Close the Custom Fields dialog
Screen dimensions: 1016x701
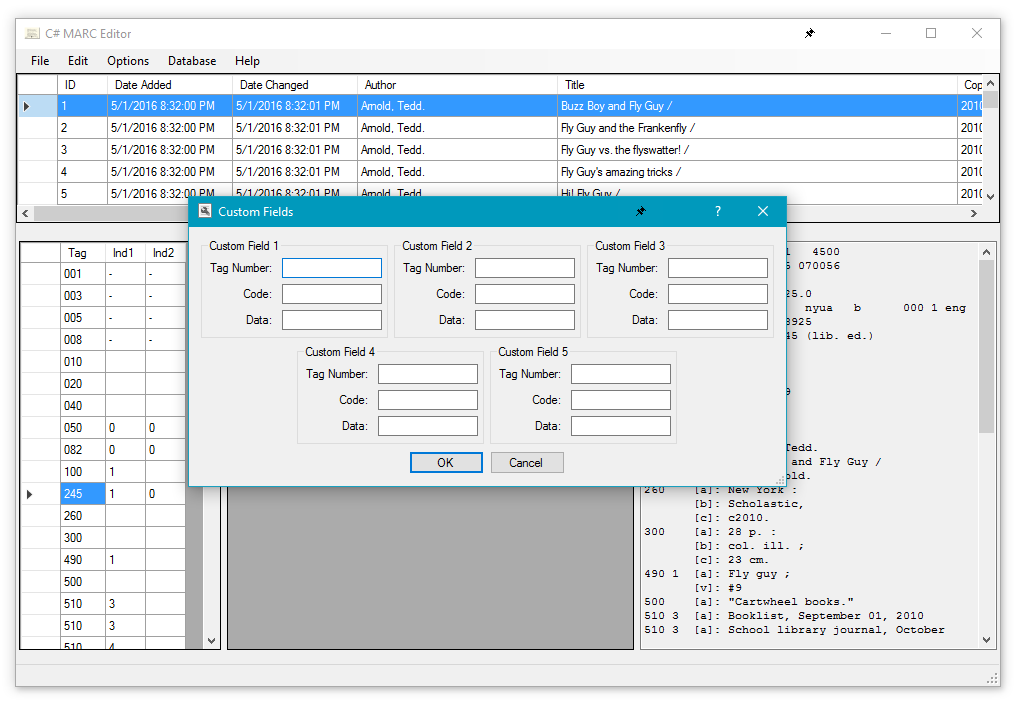tap(762, 212)
